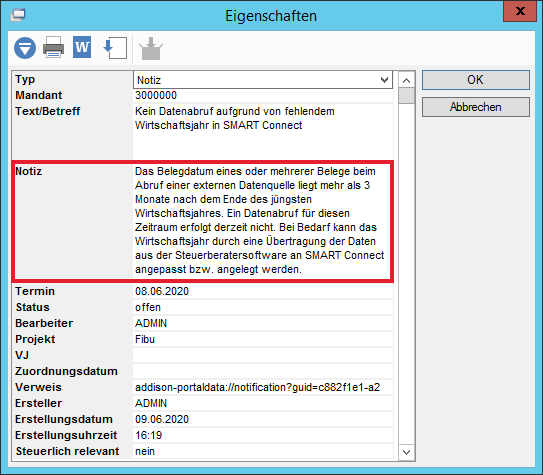Click the Bearbeiter value ADMIN
Image resolution: width=543 pixels, height=475 pixels.
(151, 323)
